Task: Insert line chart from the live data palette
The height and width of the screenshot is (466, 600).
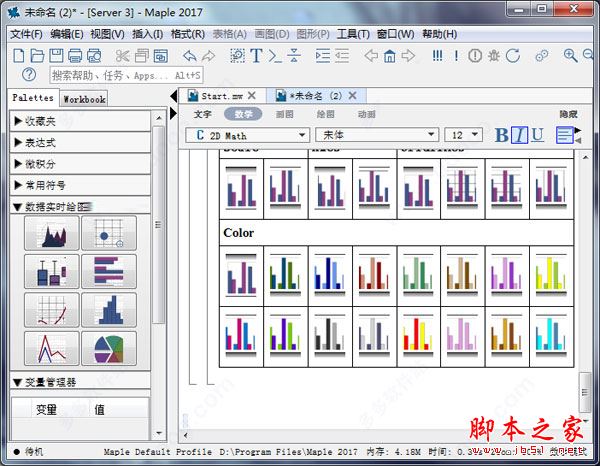Action: [52, 349]
